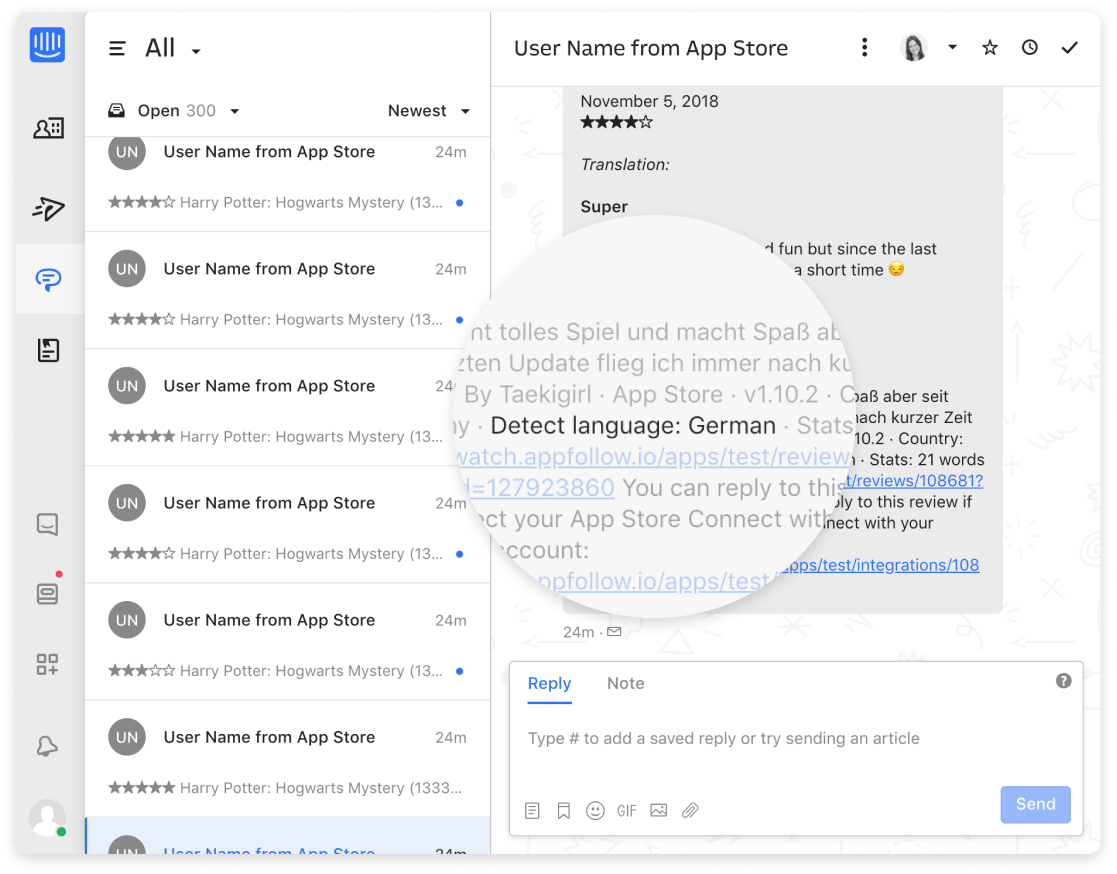Open the App Store grid icon
The height and width of the screenshot is (874, 1117).
click(47, 664)
